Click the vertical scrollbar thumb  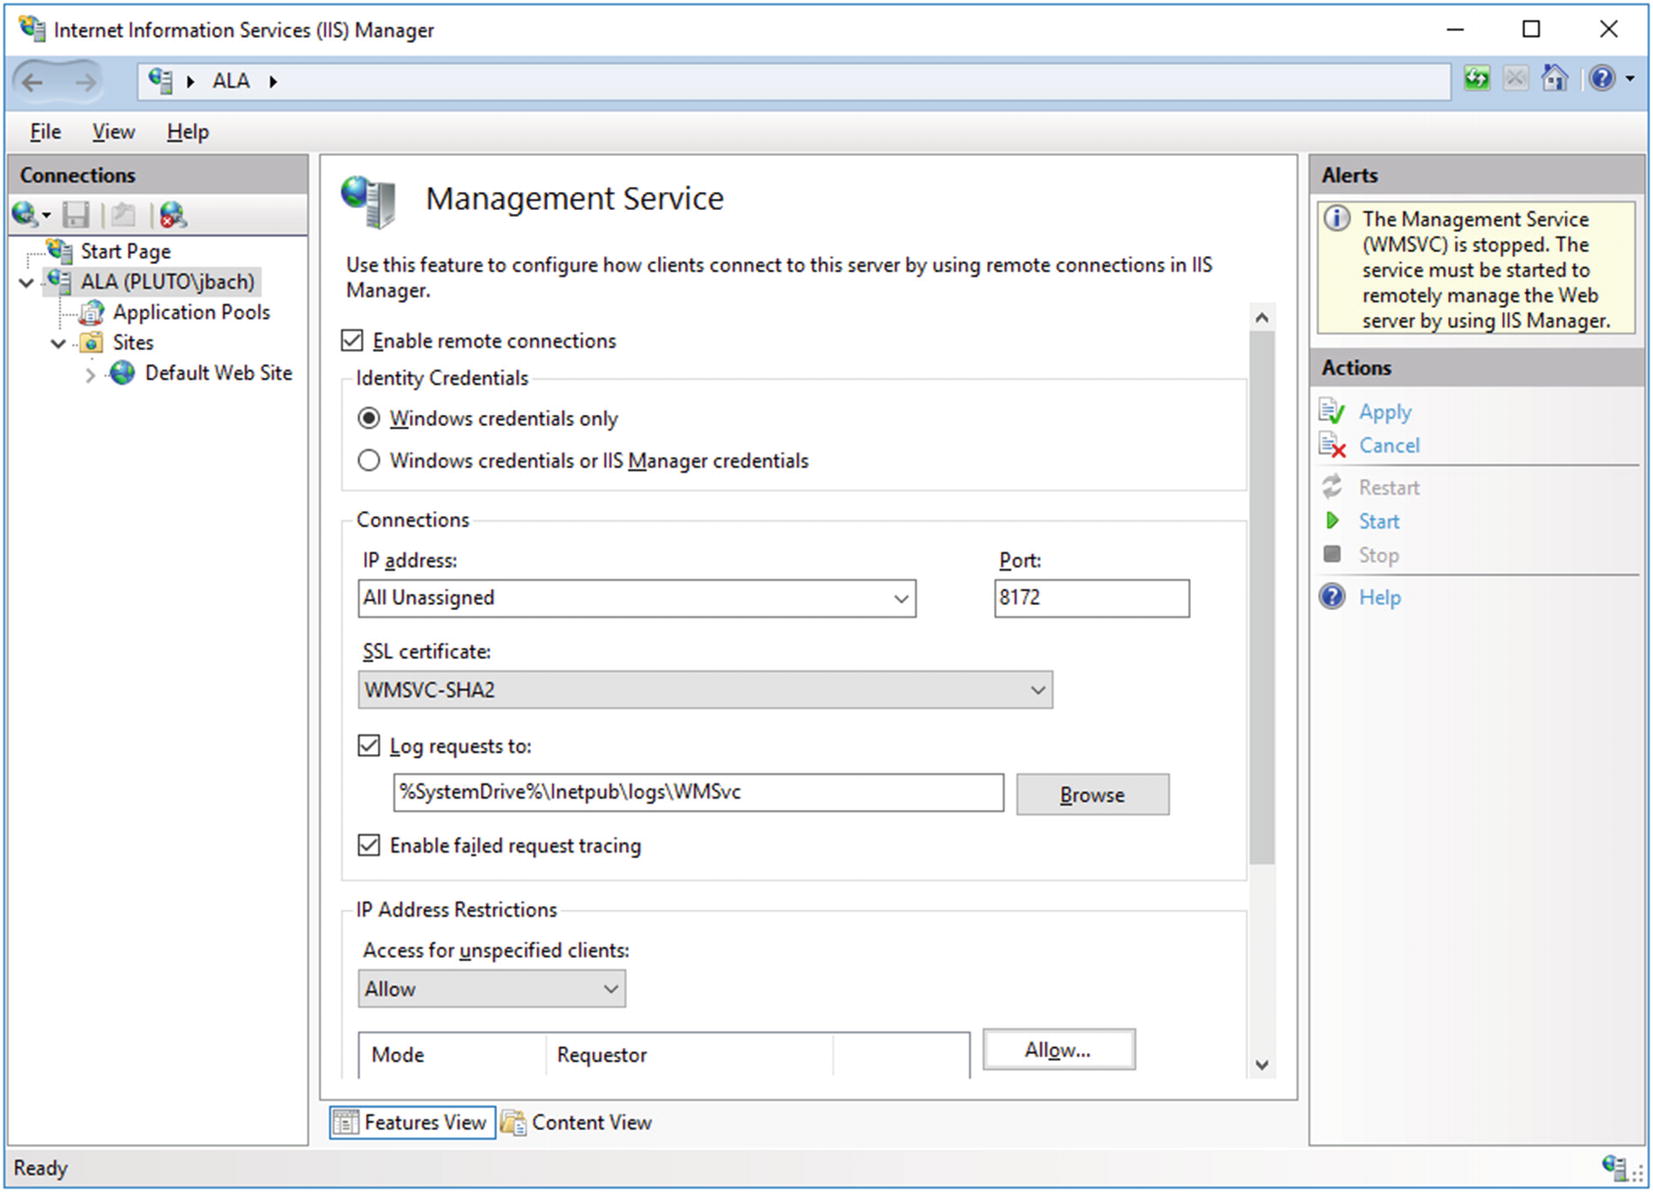pos(1262,597)
